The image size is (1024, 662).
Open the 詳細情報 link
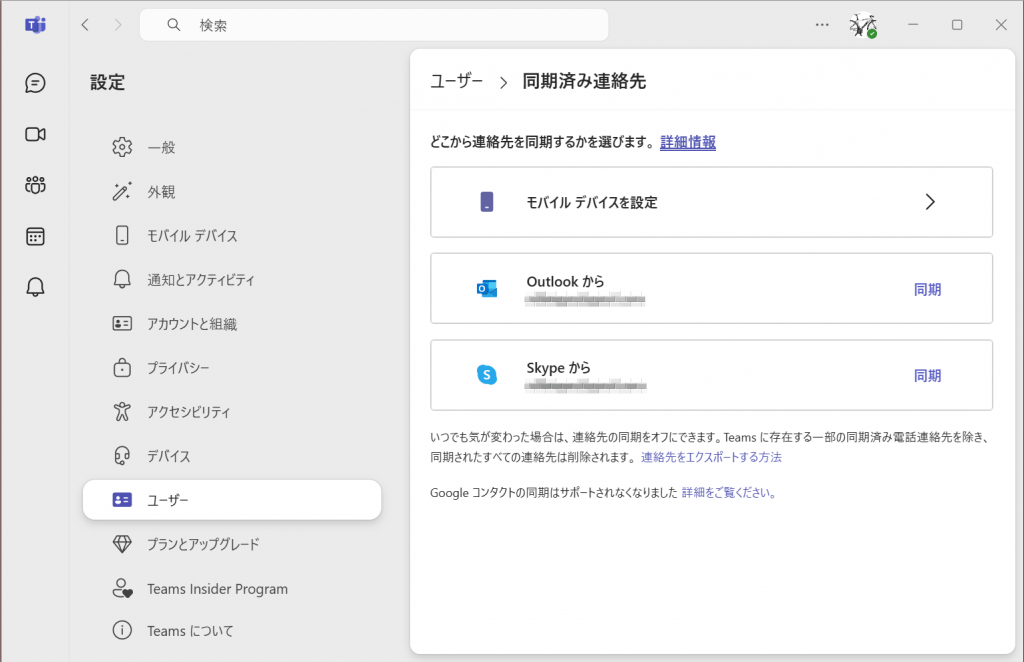[x=688, y=142]
